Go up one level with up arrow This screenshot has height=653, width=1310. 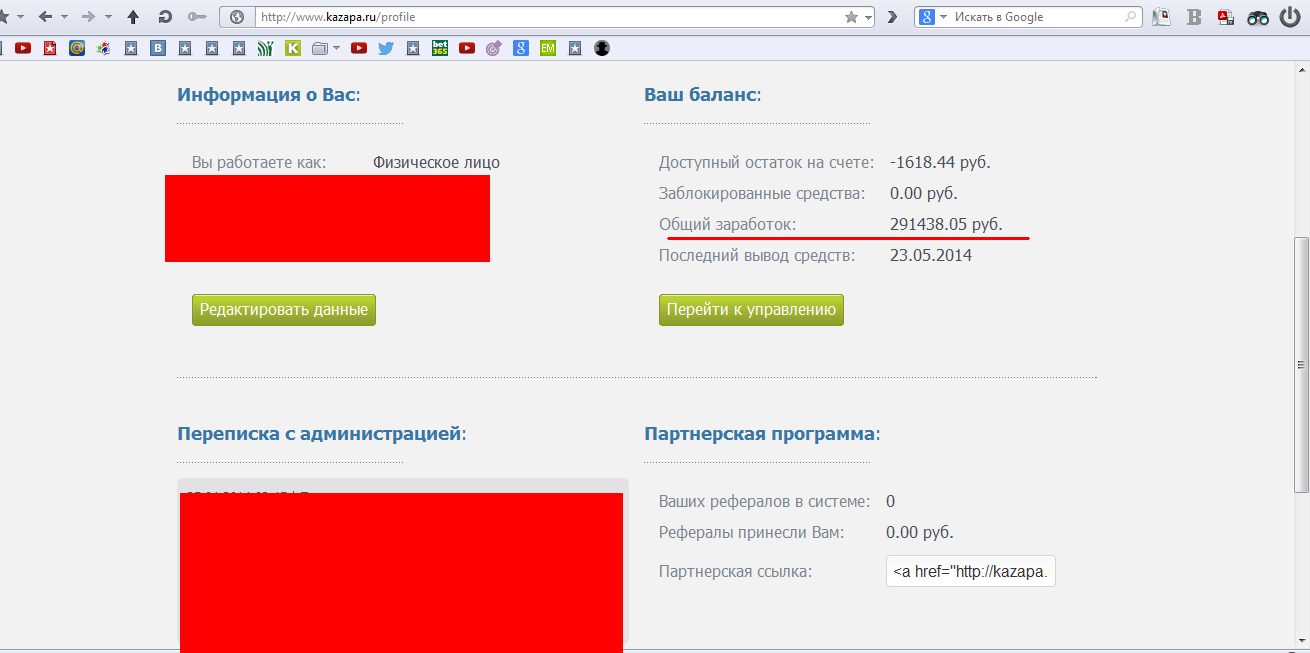[133, 17]
